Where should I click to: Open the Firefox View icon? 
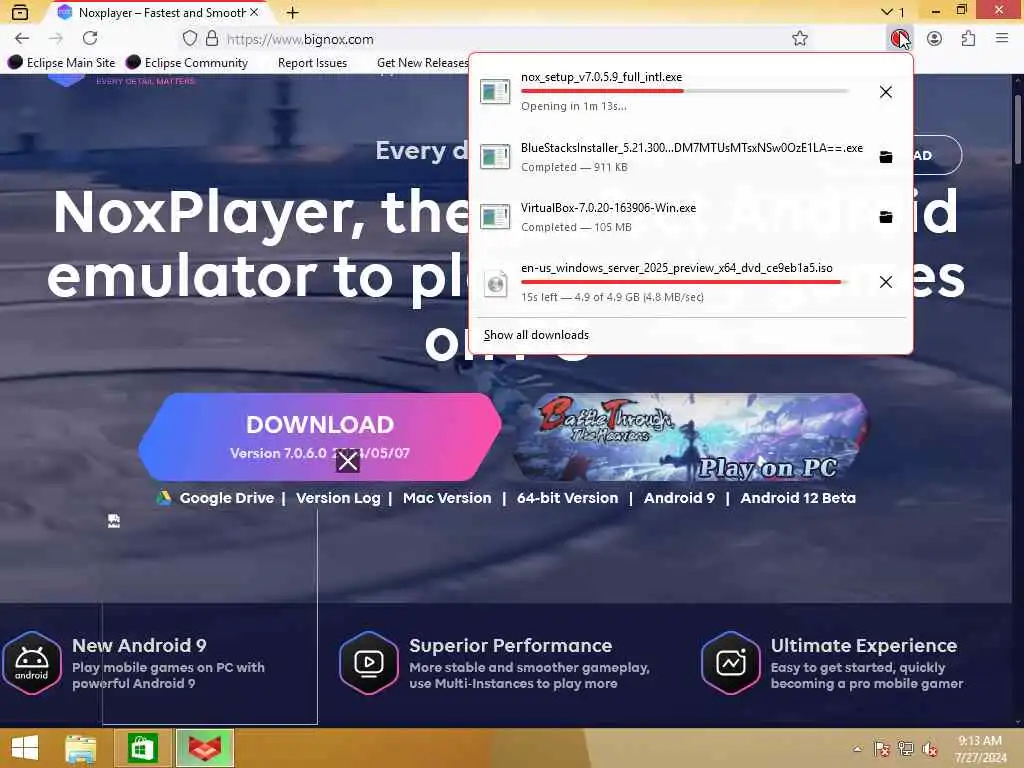20,12
